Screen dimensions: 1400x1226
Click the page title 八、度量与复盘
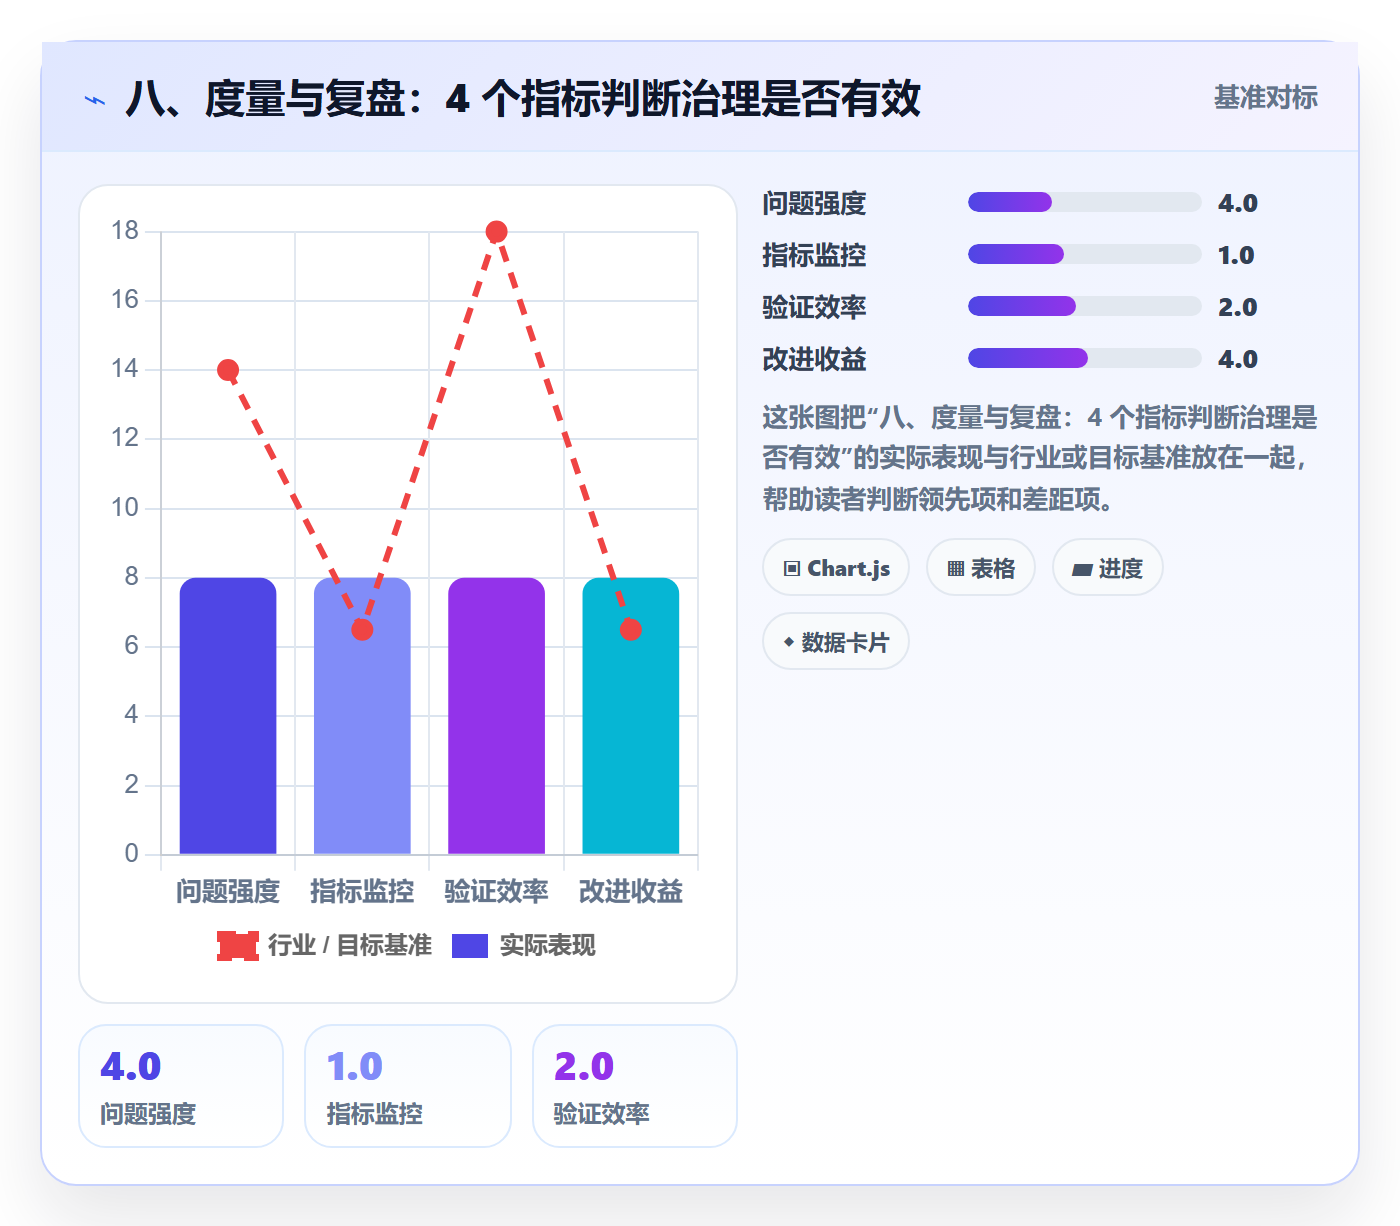[523, 99]
